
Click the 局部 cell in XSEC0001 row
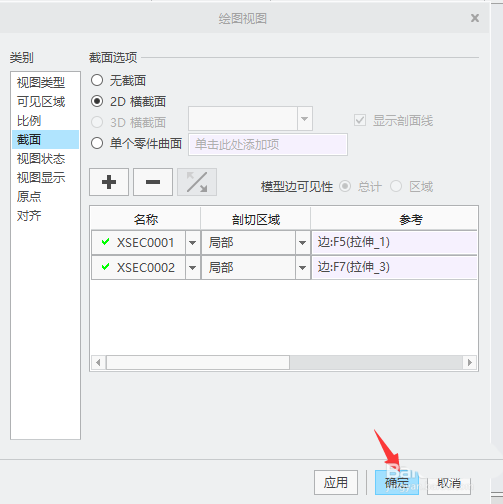pos(248,243)
